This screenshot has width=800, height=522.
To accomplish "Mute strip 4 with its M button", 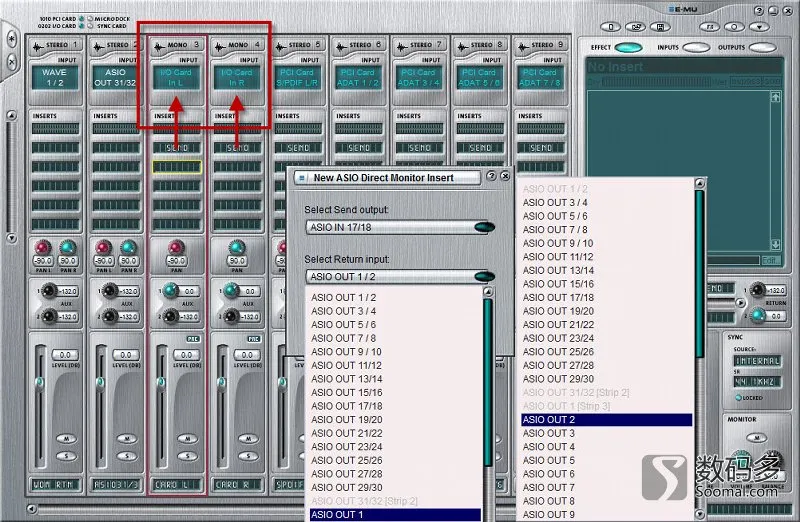I will [248, 438].
